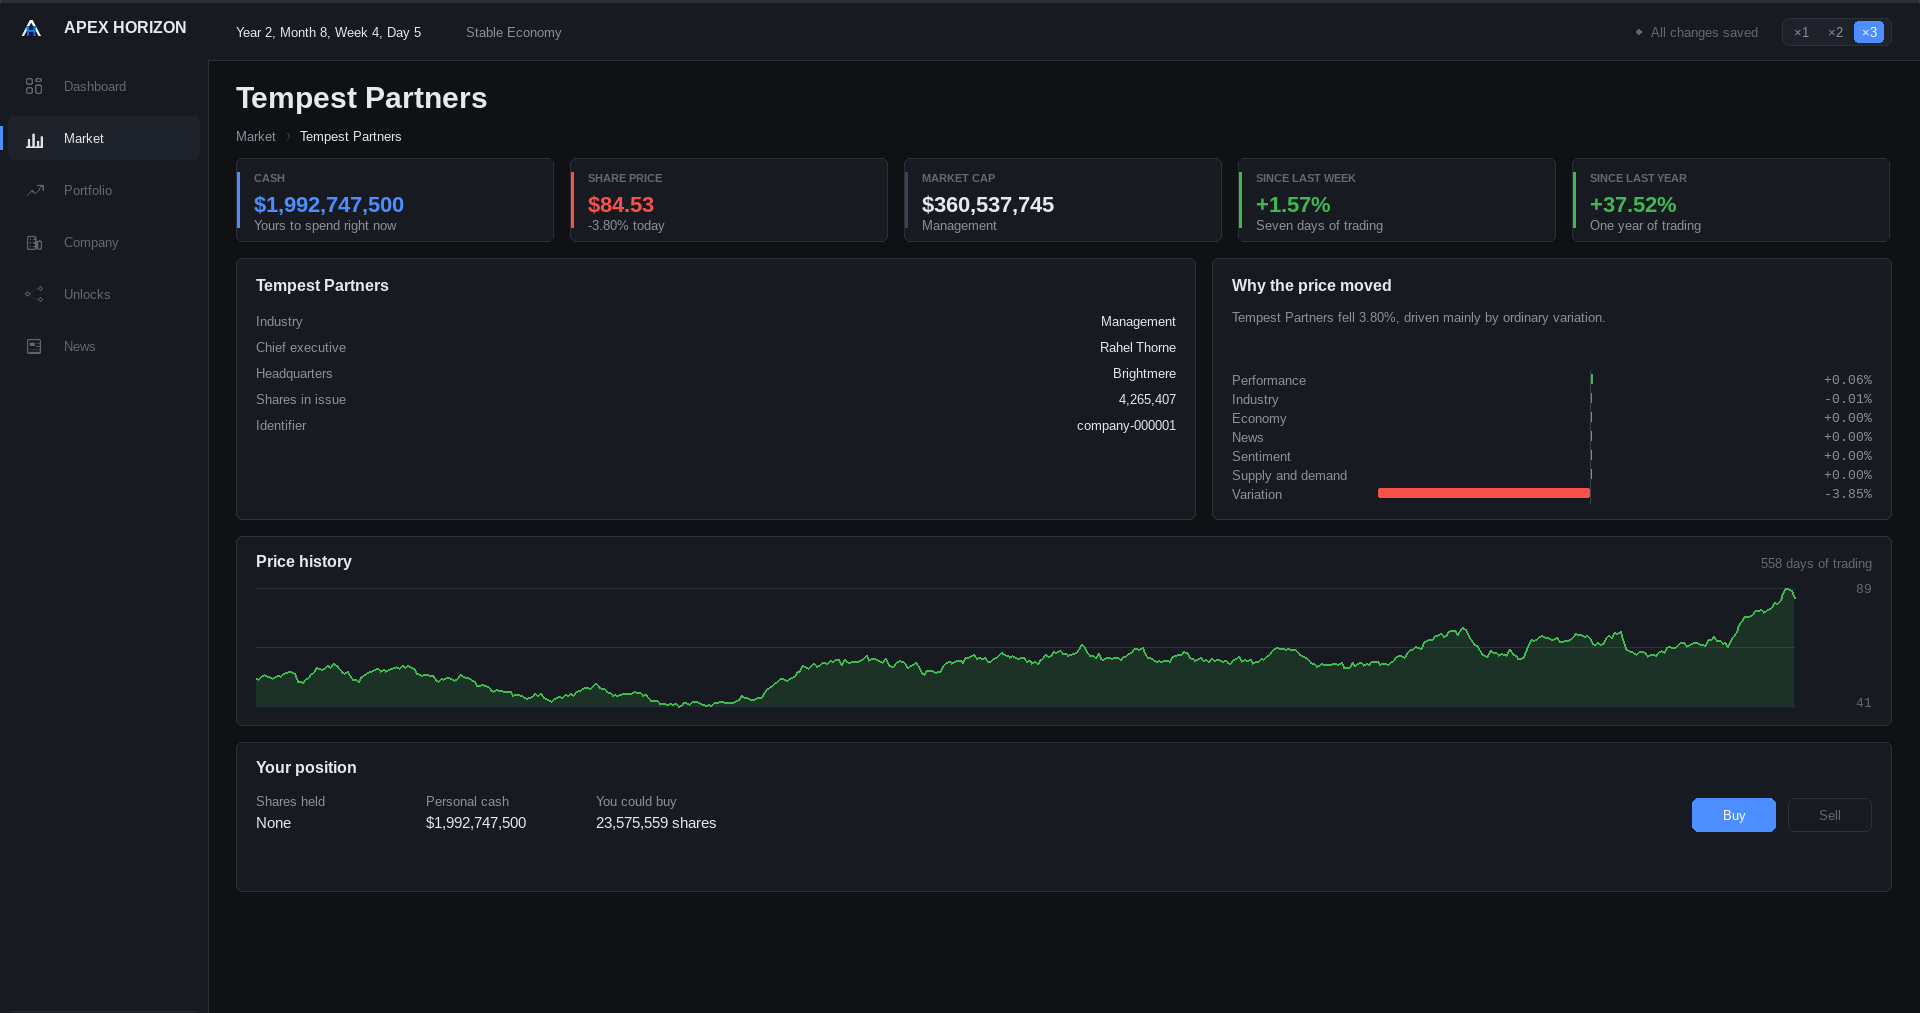Open the Company building icon
Viewport: 1920px width, 1013px height.
coord(34,242)
